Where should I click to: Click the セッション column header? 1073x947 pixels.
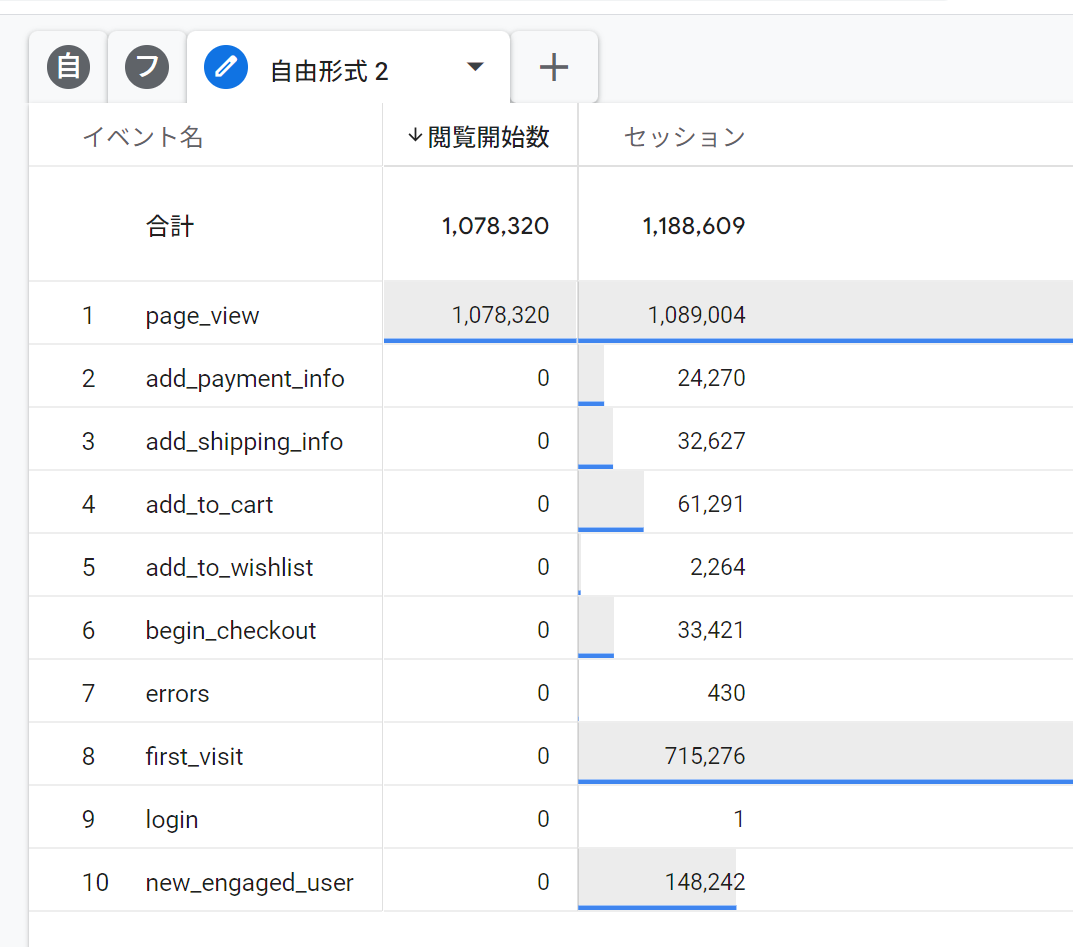point(684,137)
